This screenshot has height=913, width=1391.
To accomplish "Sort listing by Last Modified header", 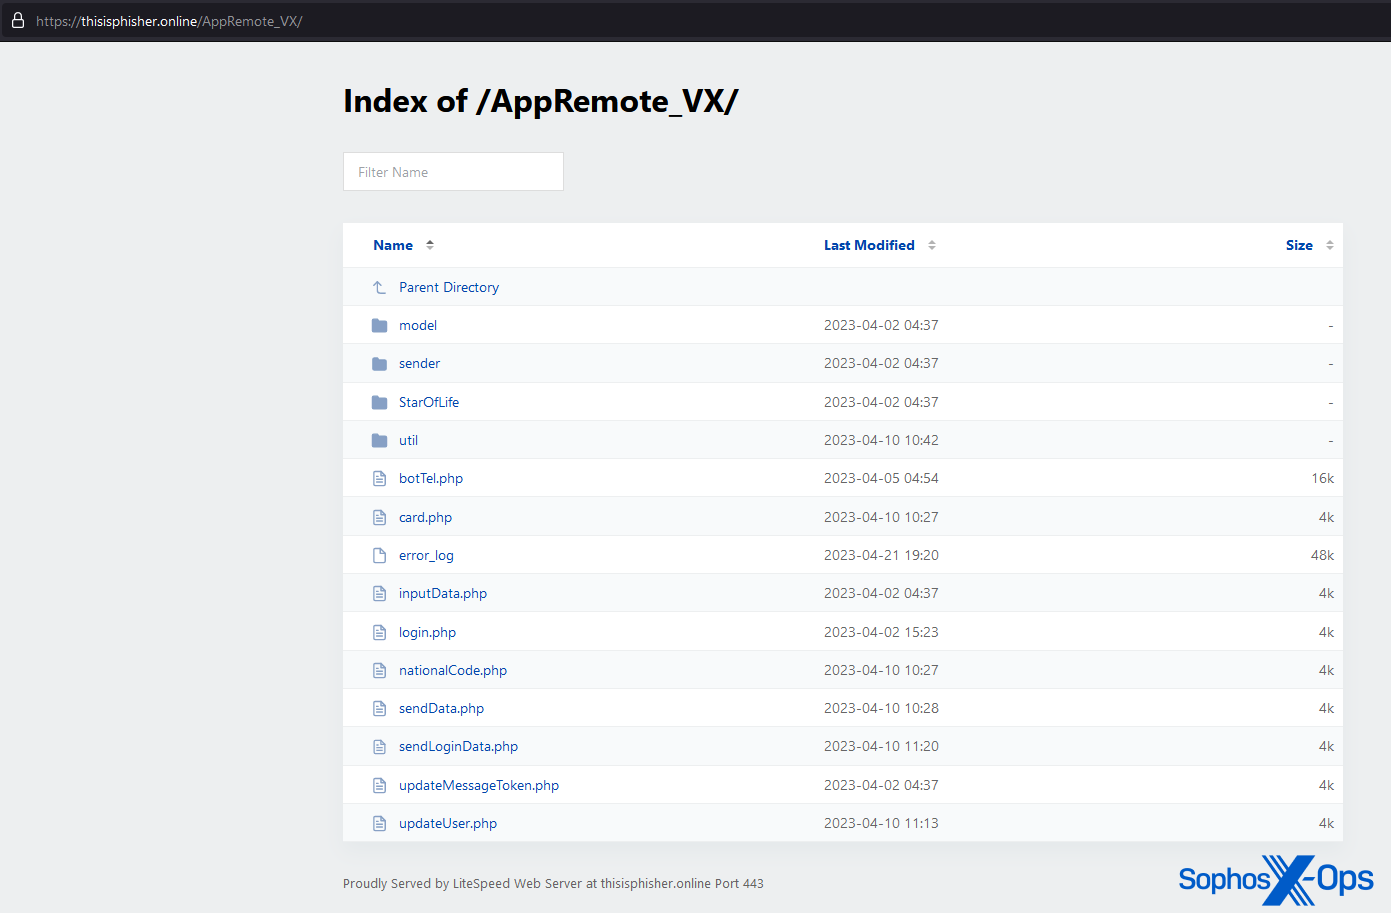I will (869, 245).
